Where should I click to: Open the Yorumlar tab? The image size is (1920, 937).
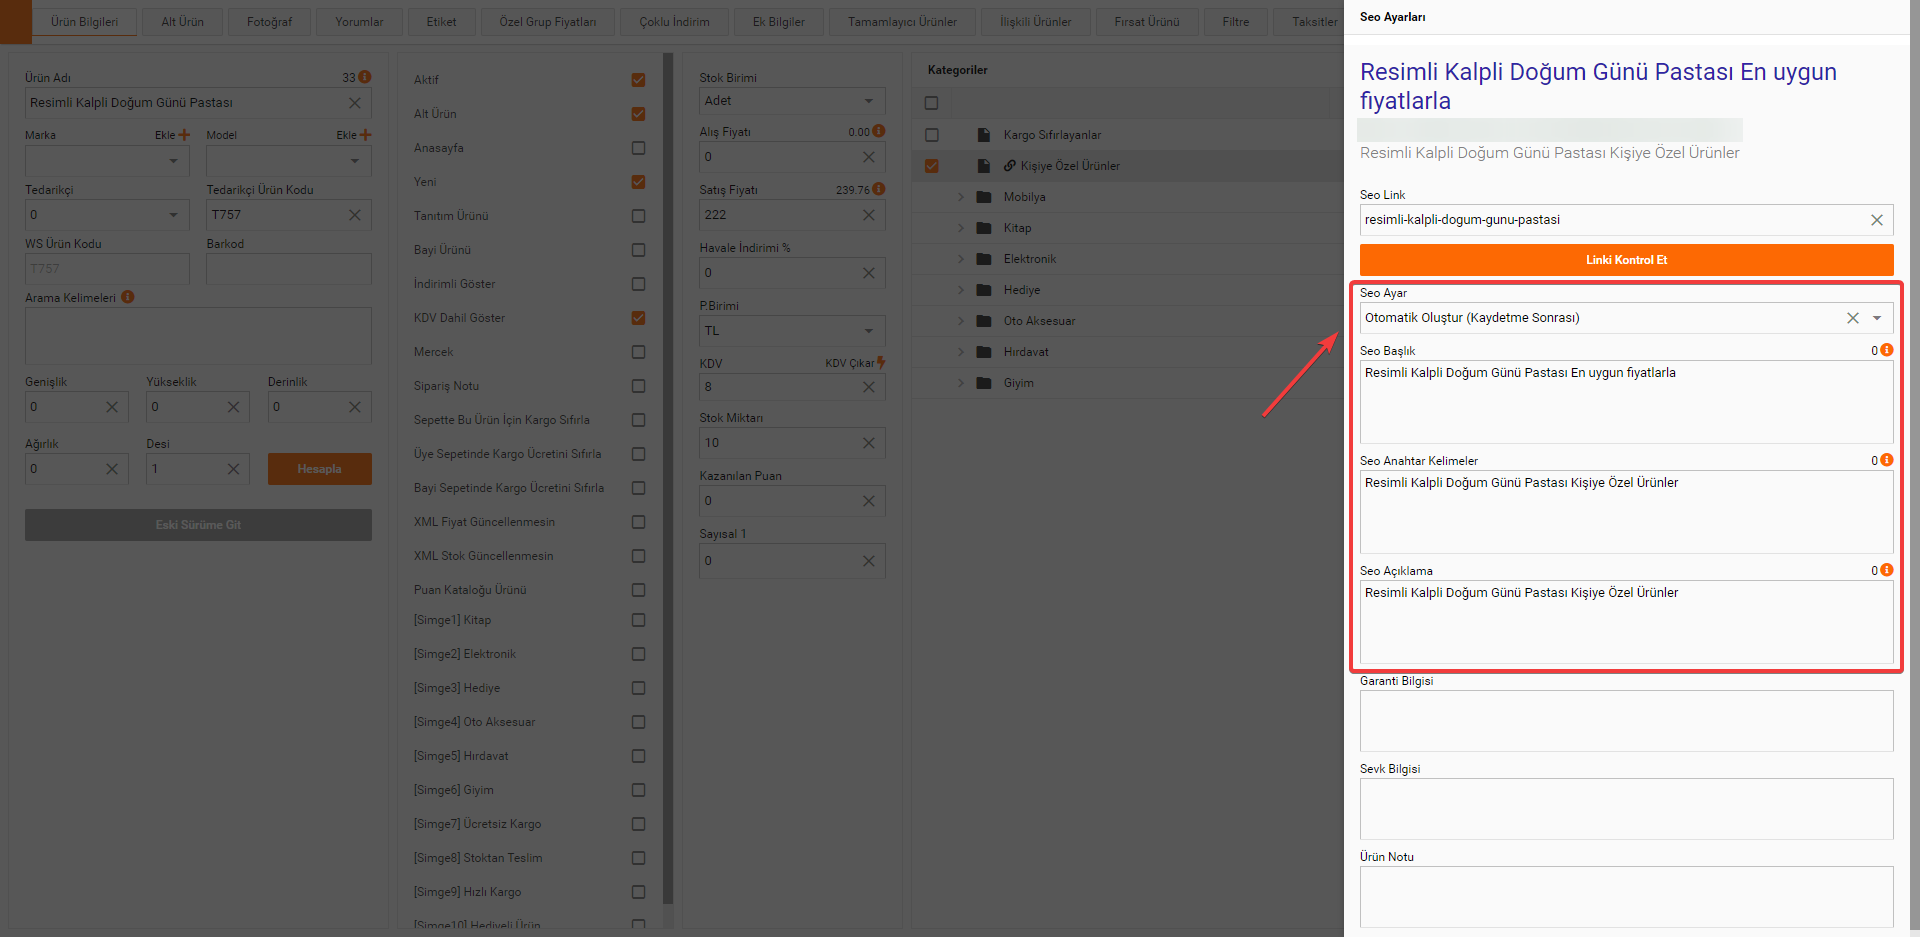[359, 22]
